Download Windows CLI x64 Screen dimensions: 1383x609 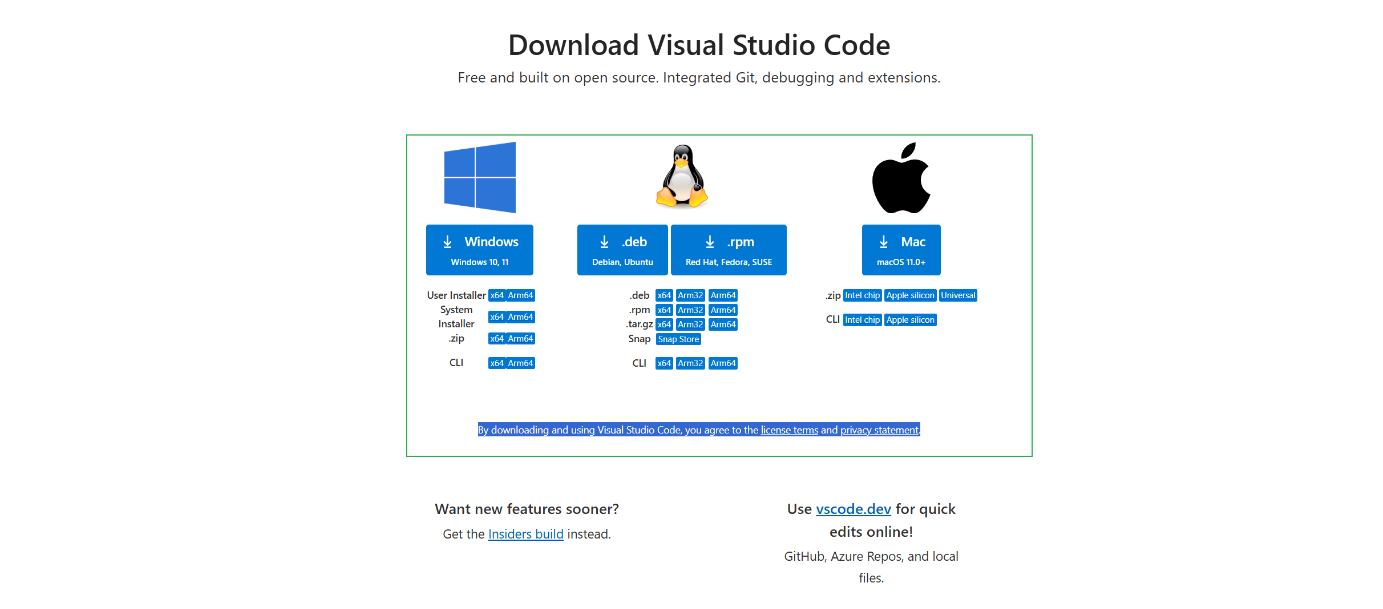tap(496, 363)
